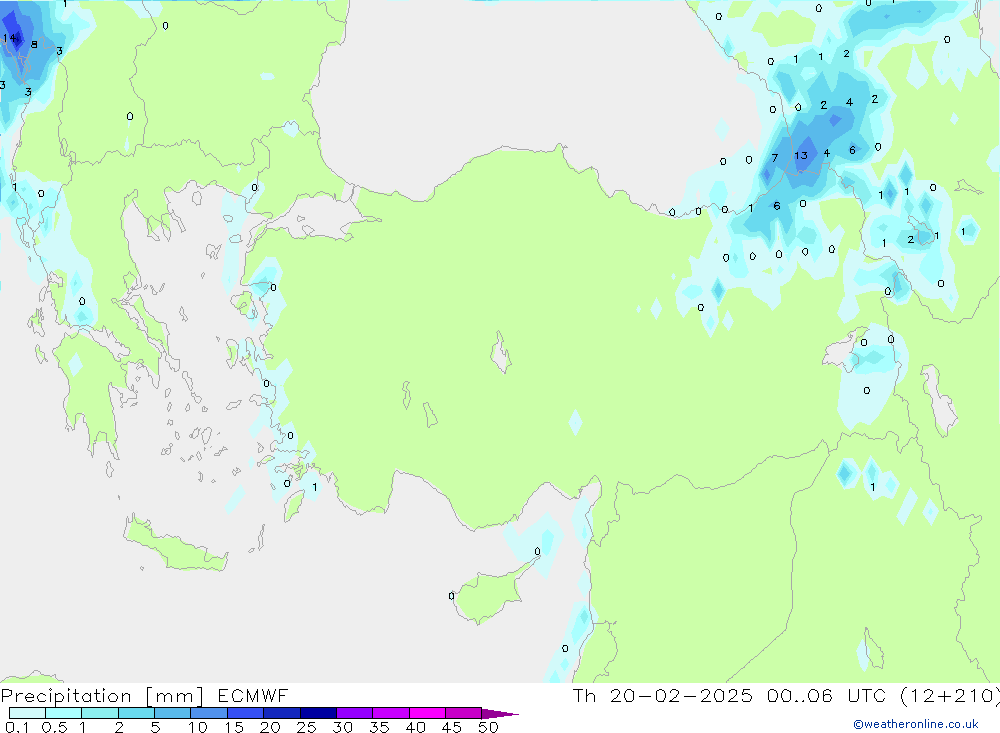Click the '7' value beside the 13
Screen dimensions: 1000x733
pyautogui.click(x=775, y=158)
